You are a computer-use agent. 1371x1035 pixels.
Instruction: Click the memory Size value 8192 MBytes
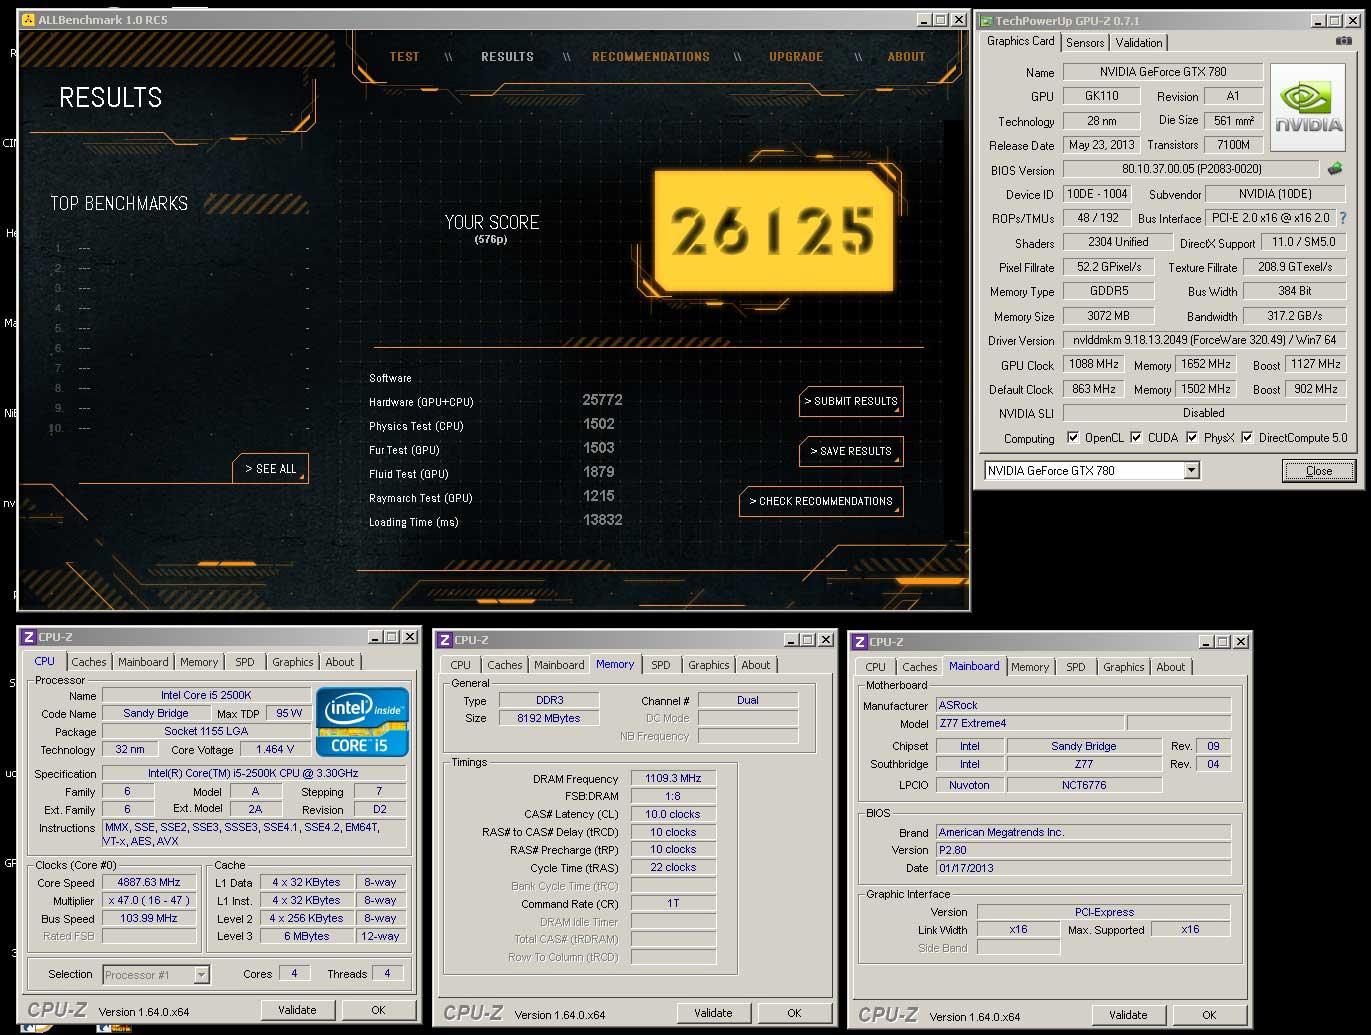click(549, 718)
